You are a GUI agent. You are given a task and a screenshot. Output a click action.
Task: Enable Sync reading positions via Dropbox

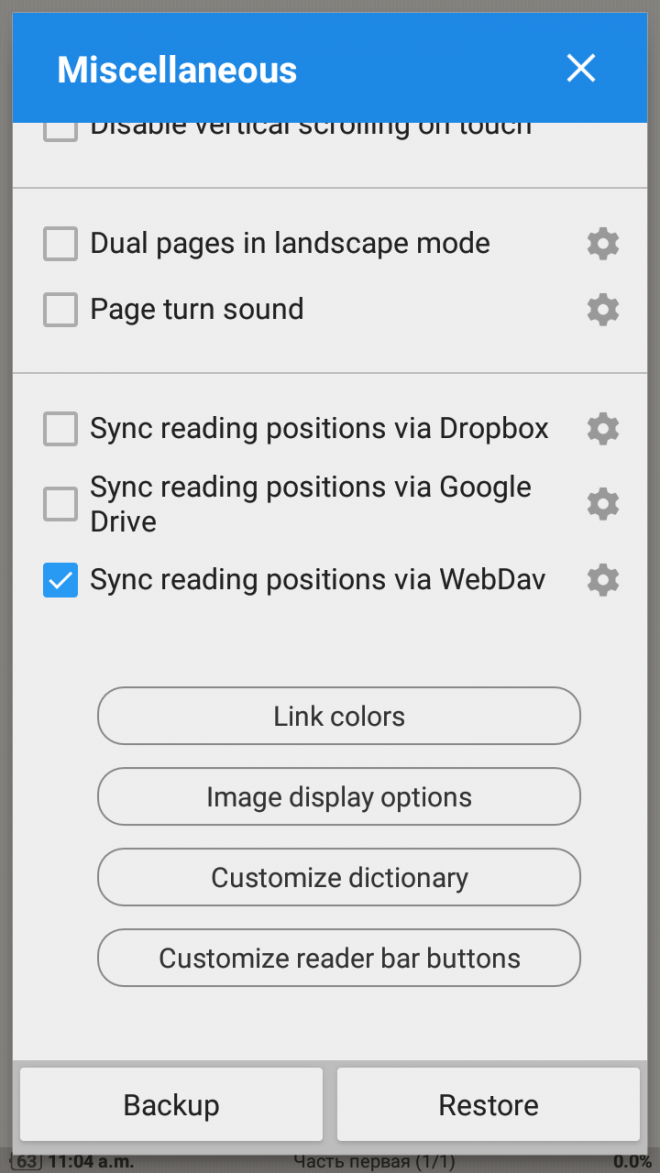(60, 428)
